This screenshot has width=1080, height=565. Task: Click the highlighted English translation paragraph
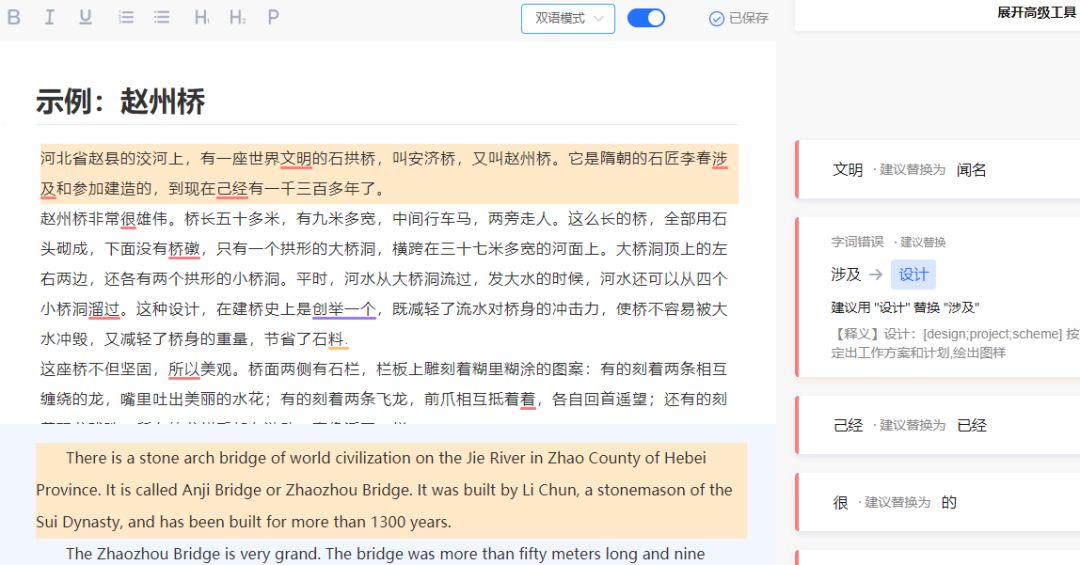click(x=391, y=490)
